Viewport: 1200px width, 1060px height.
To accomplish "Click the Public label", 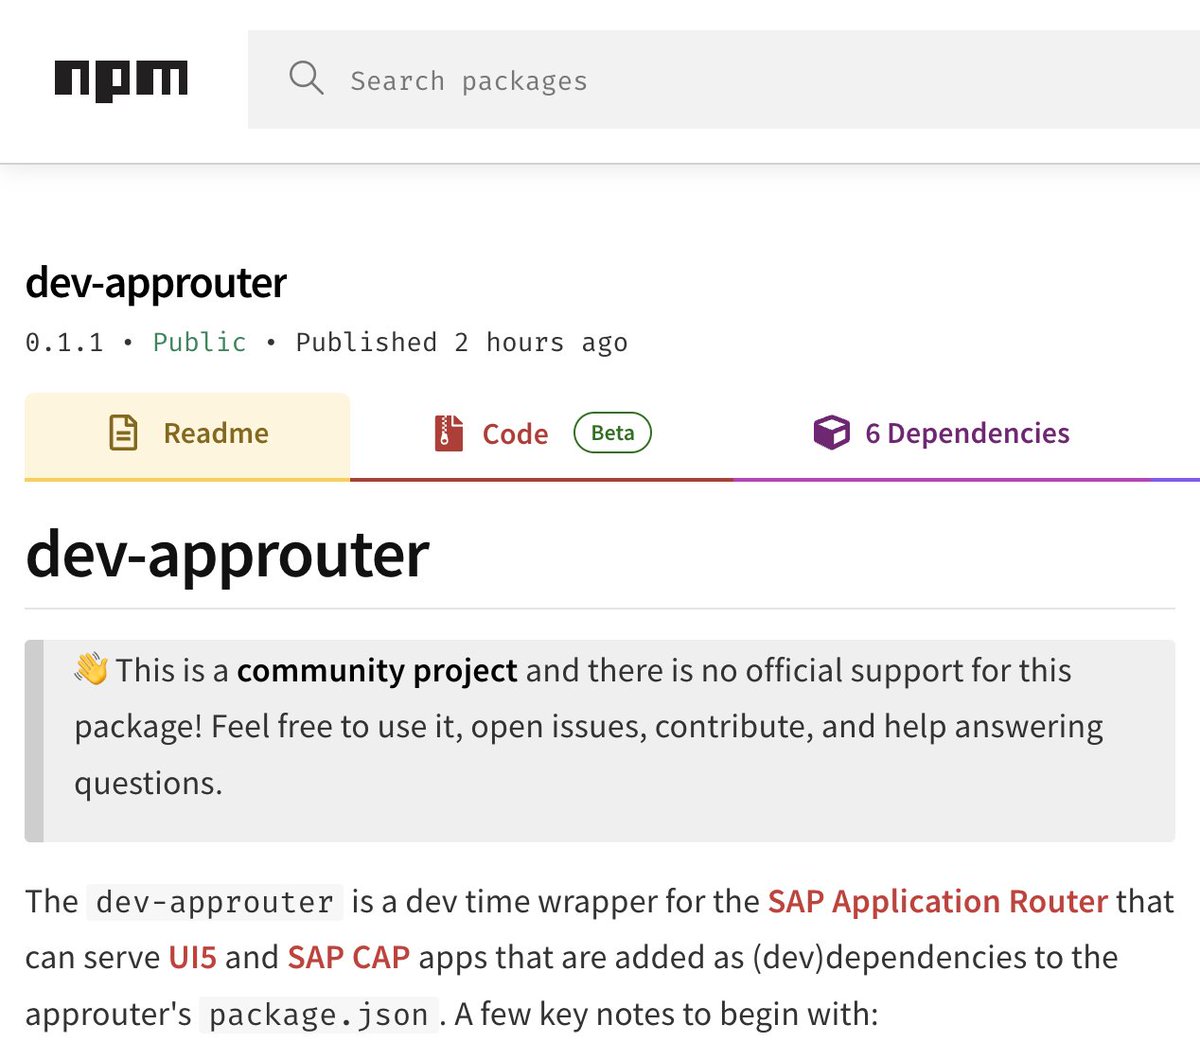I will click(199, 342).
